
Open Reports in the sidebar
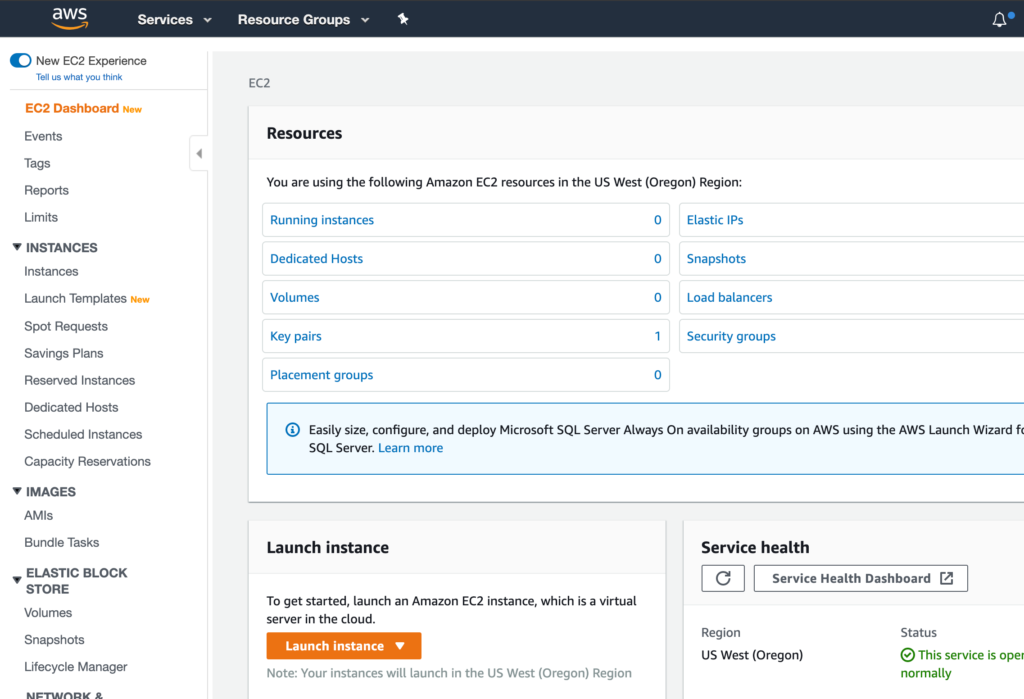click(x=46, y=190)
